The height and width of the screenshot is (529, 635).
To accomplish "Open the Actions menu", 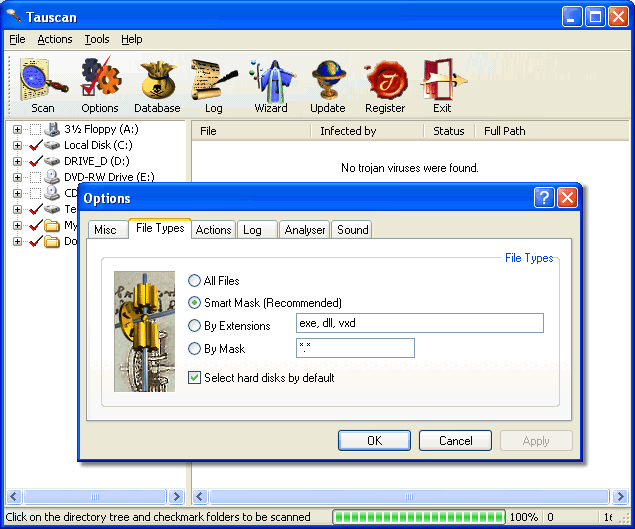I will (55, 39).
